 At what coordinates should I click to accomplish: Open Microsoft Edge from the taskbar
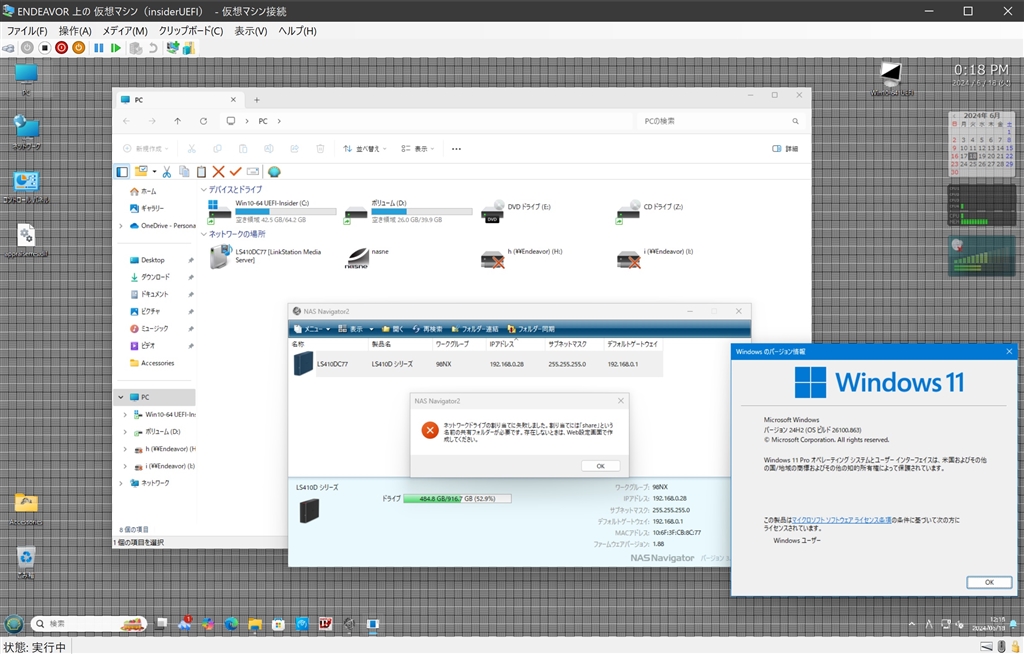click(x=231, y=624)
